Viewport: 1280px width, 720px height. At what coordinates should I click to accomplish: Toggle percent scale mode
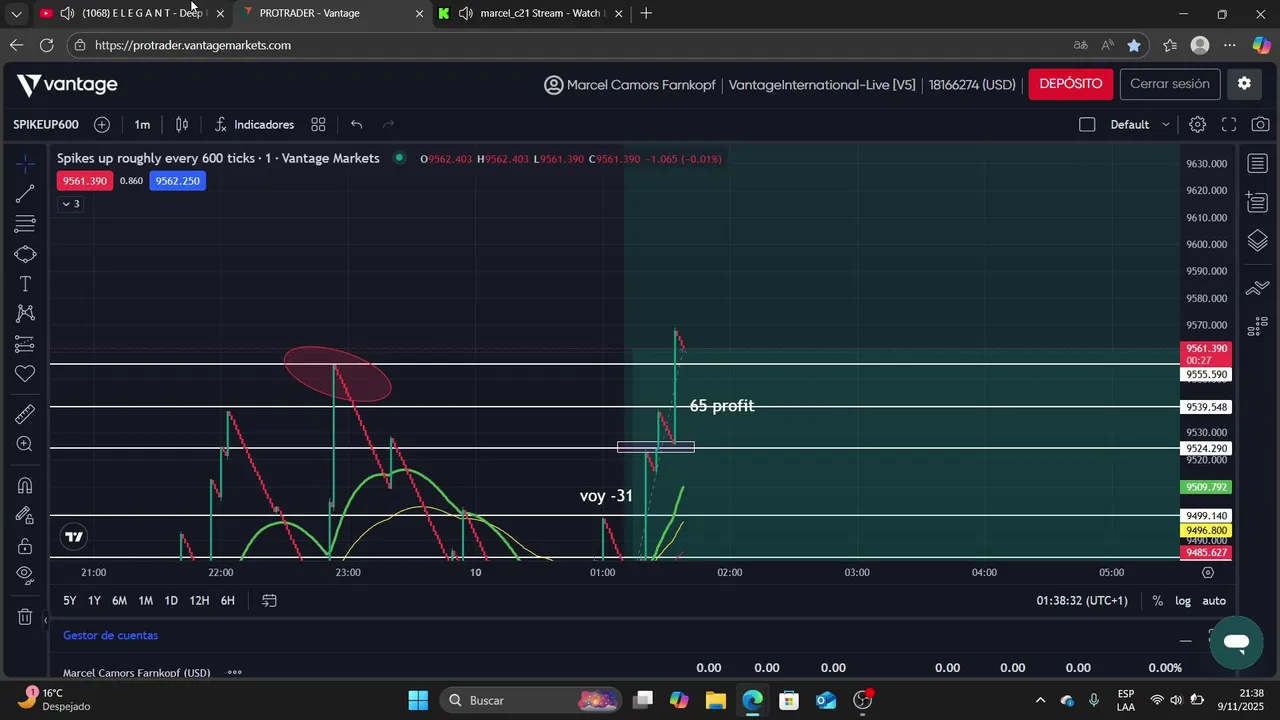(1157, 601)
